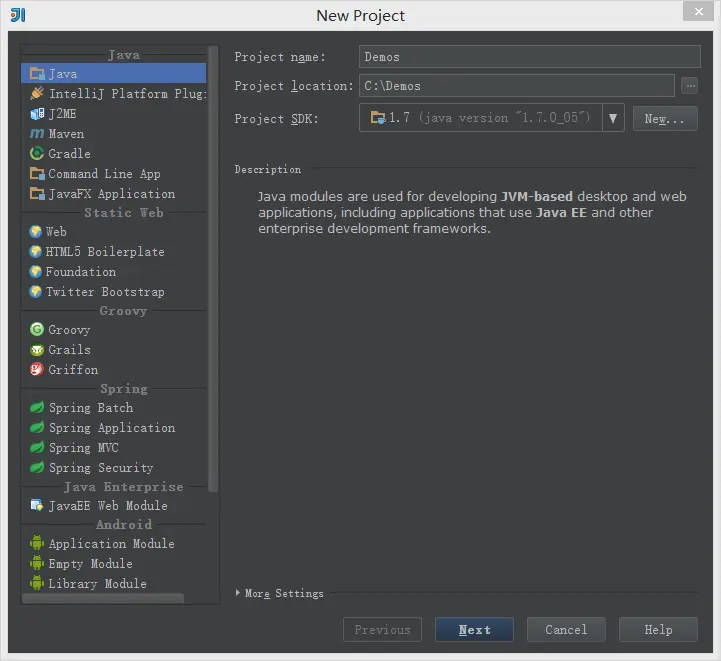721x661 pixels.
Task: Open the Project SDK dropdown arrow
Action: click(x=613, y=118)
